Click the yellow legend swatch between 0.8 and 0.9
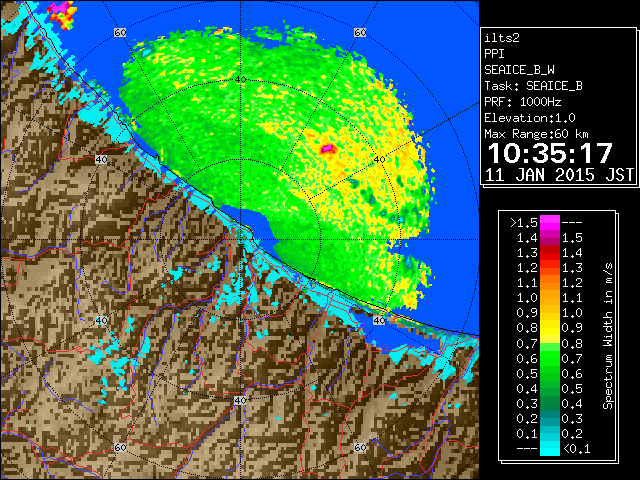 coord(549,328)
